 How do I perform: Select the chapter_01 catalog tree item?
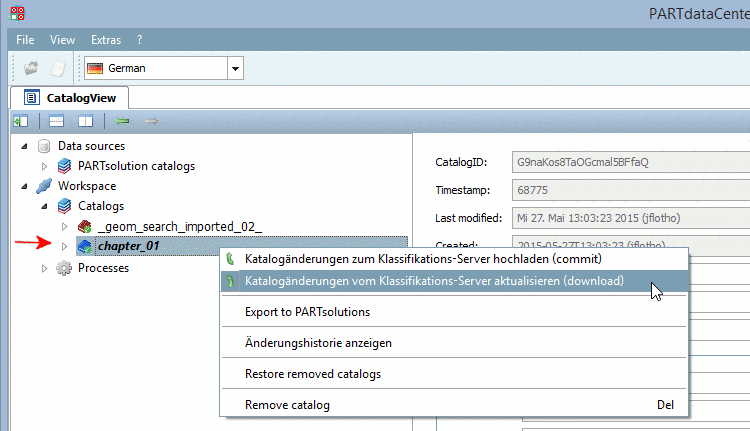click(129, 246)
